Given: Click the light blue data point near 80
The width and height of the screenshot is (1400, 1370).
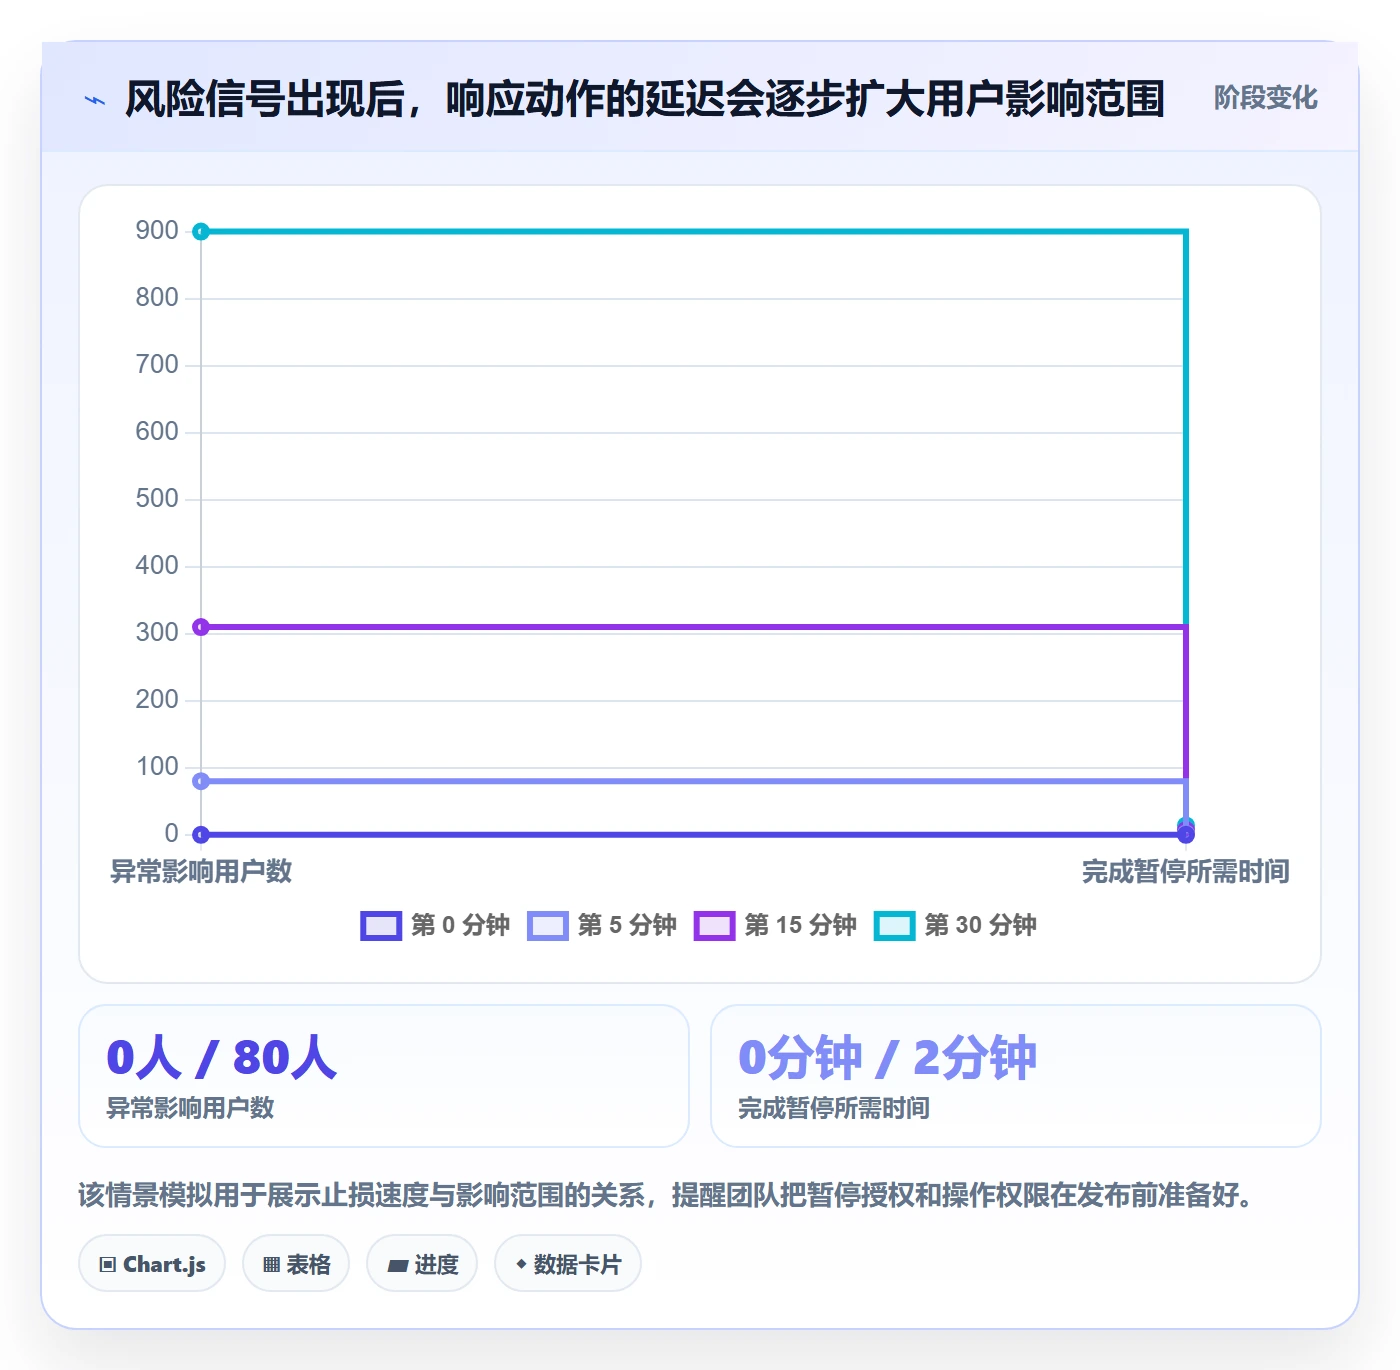Looking at the screenshot, I should tap(201, 781).
